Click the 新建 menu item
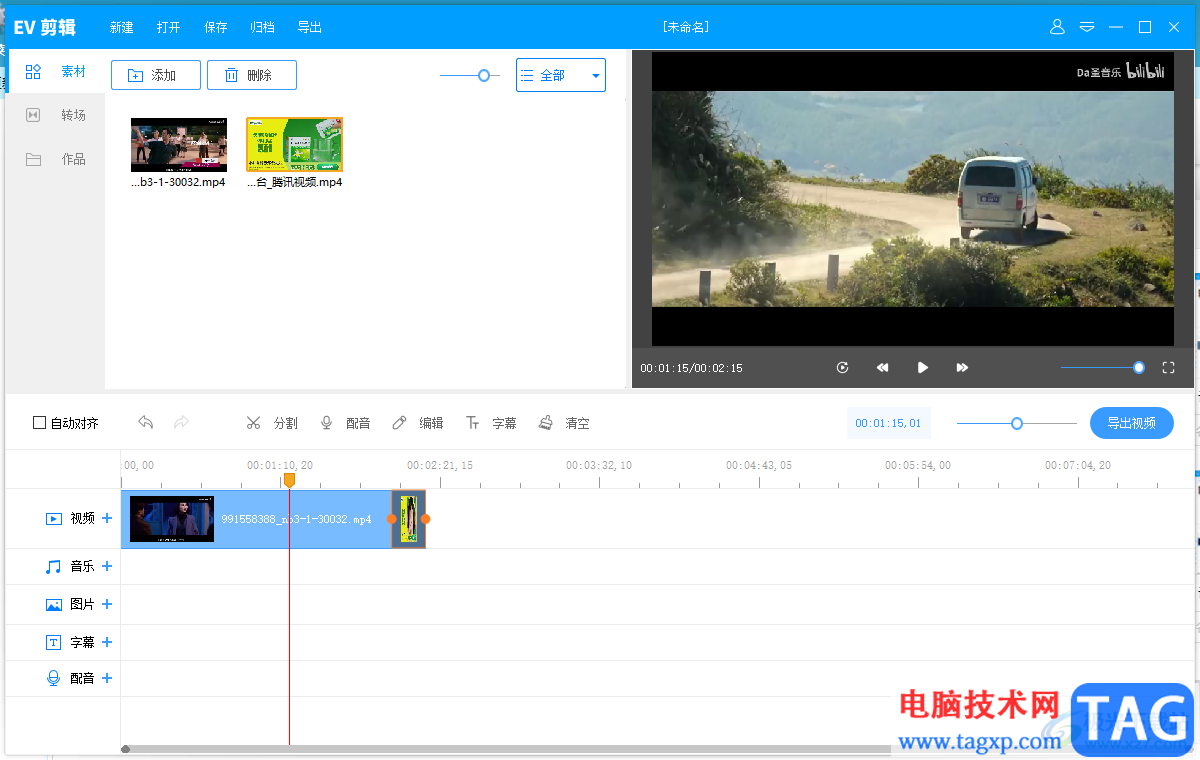1200x760 pixels. [122, 28]
